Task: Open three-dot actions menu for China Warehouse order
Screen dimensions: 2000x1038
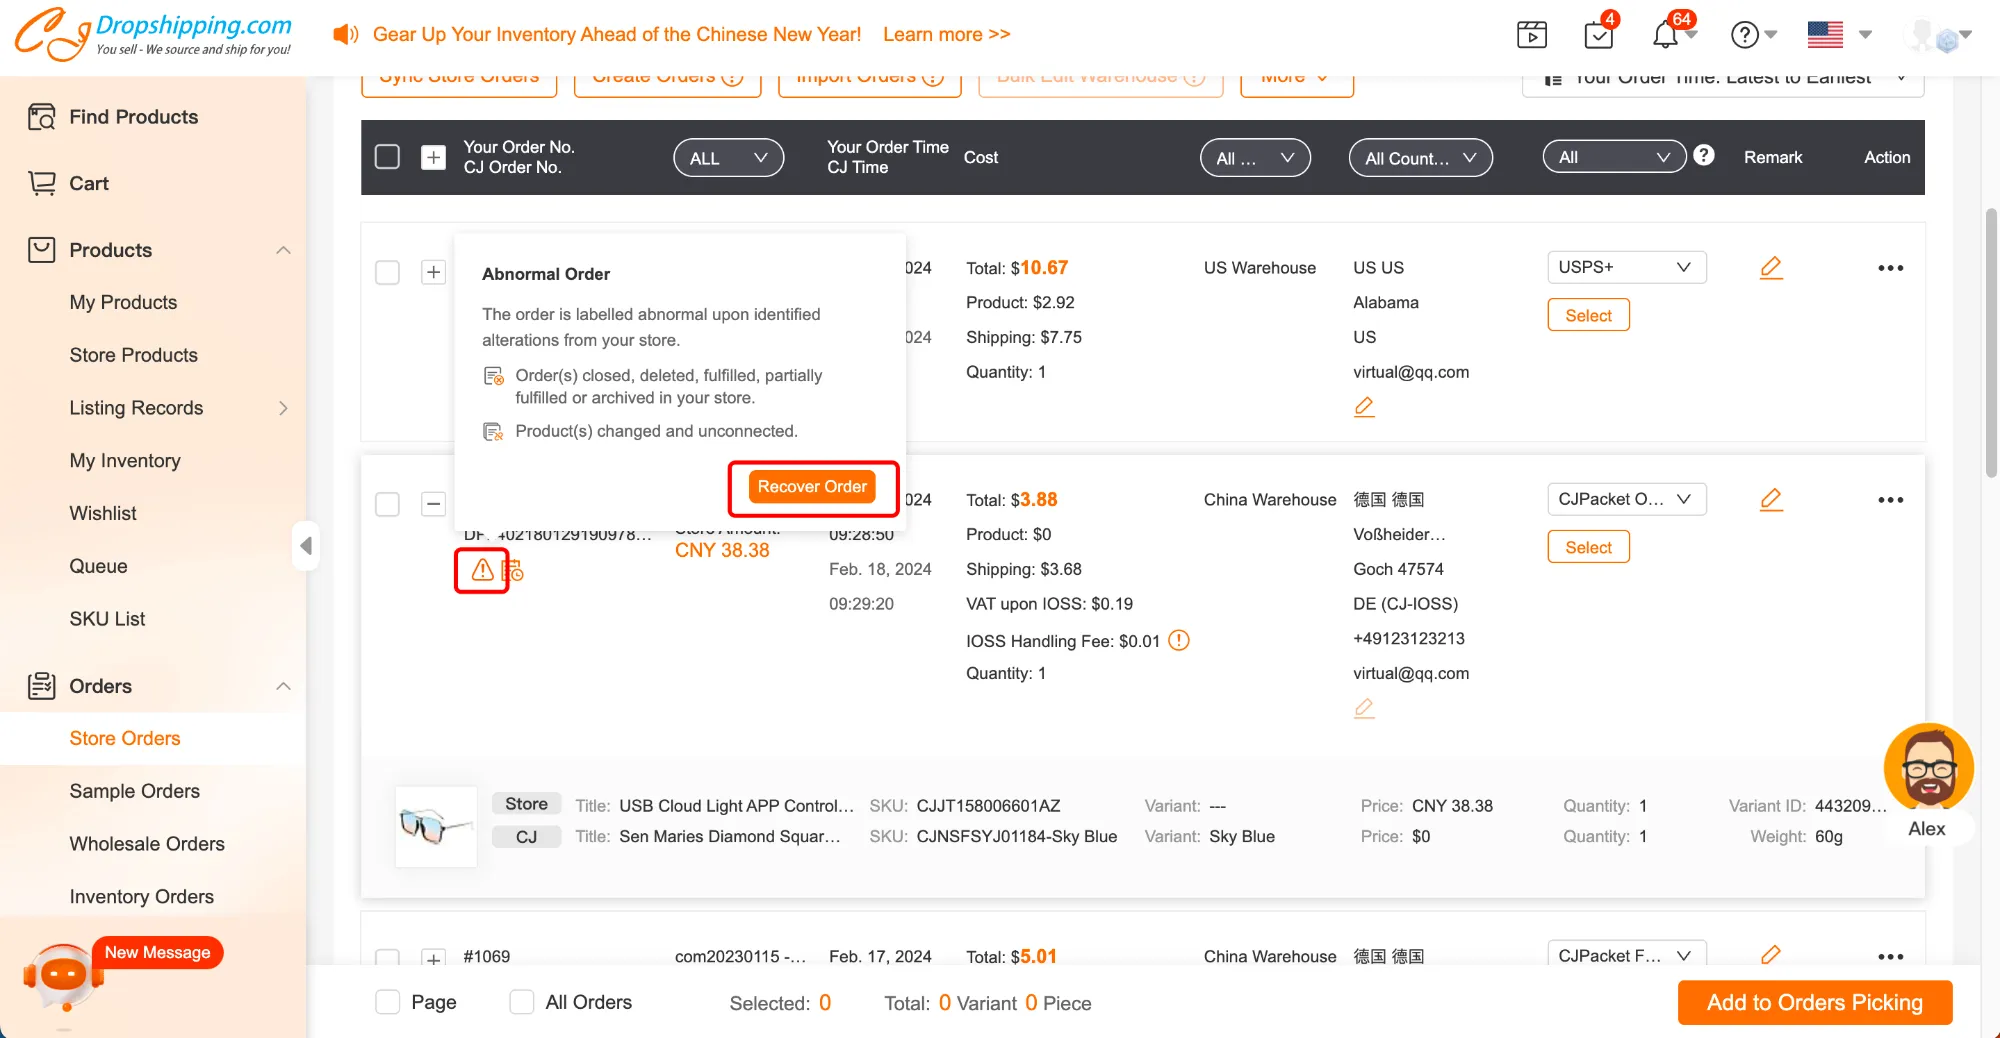Action: [x=1889, y=500]
